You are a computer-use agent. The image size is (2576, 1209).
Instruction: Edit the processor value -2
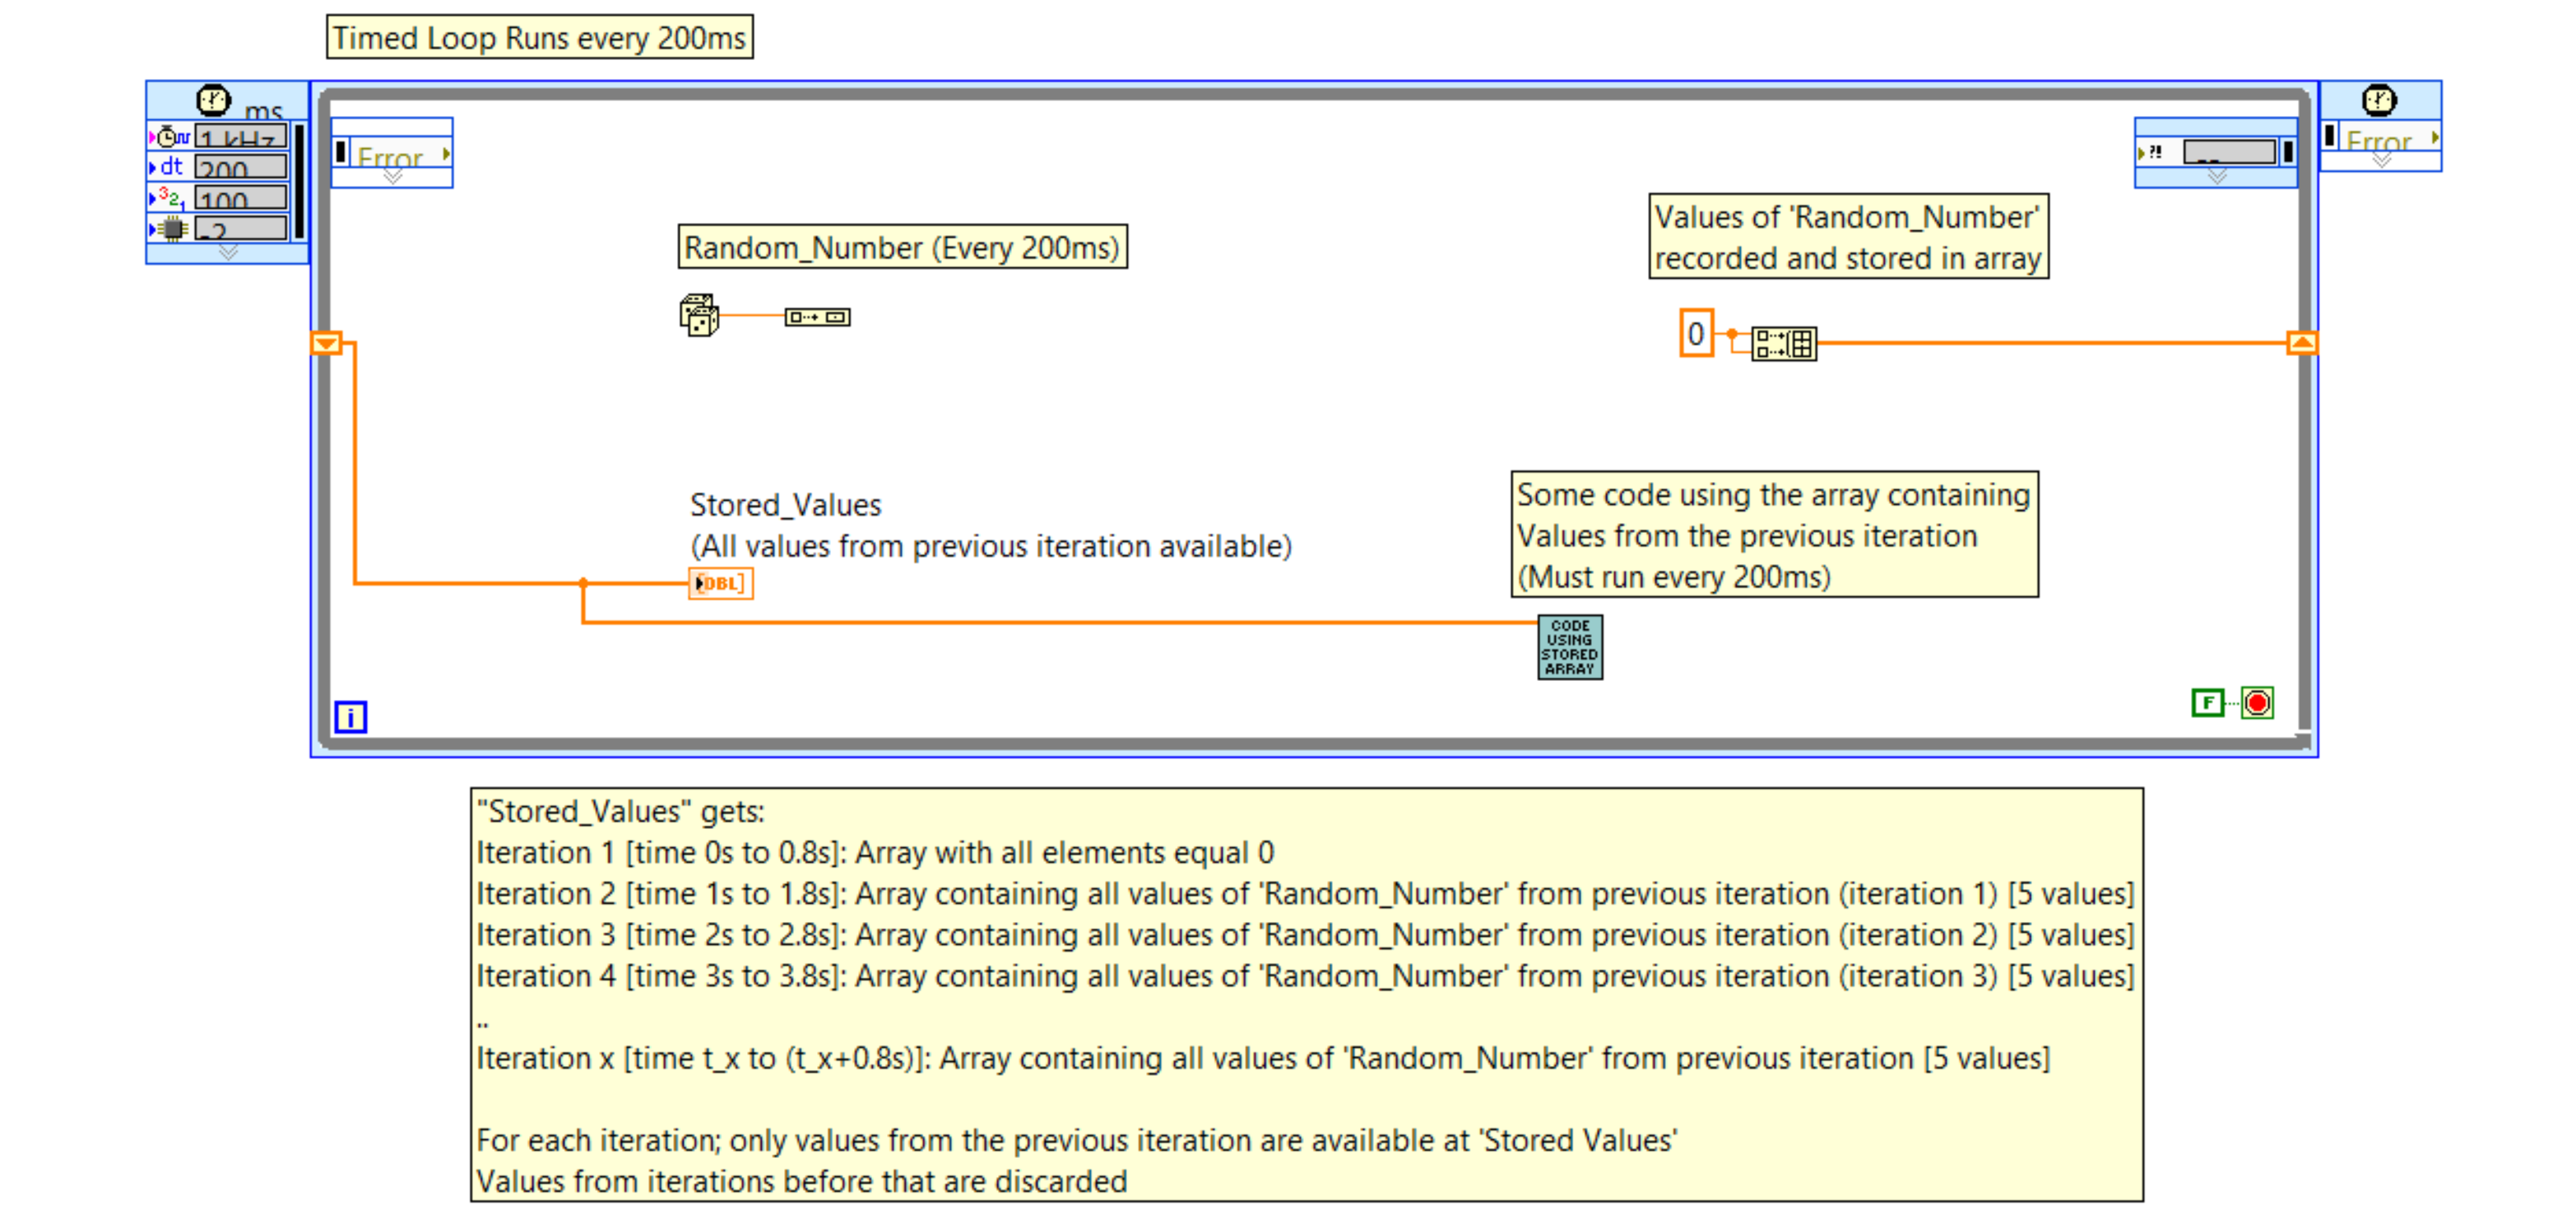(x=241, y=229)
